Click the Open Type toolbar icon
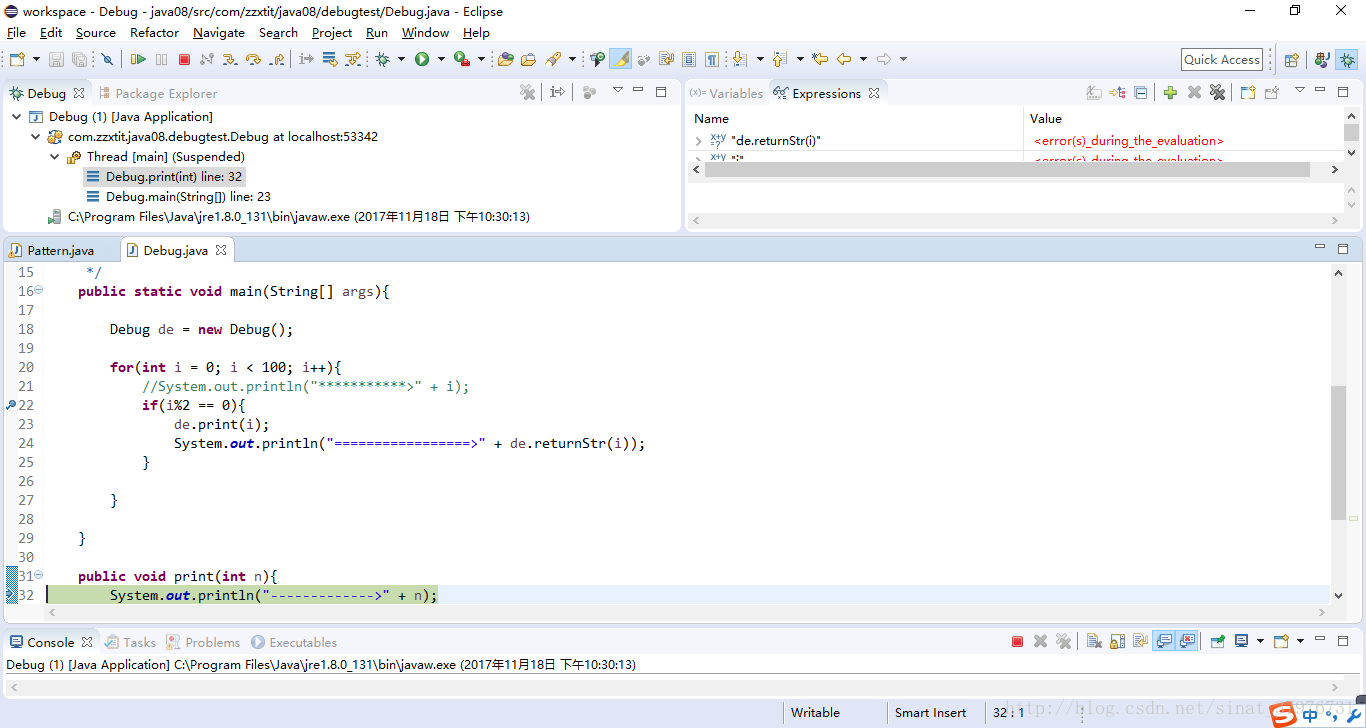 click(x=506, y=59)
